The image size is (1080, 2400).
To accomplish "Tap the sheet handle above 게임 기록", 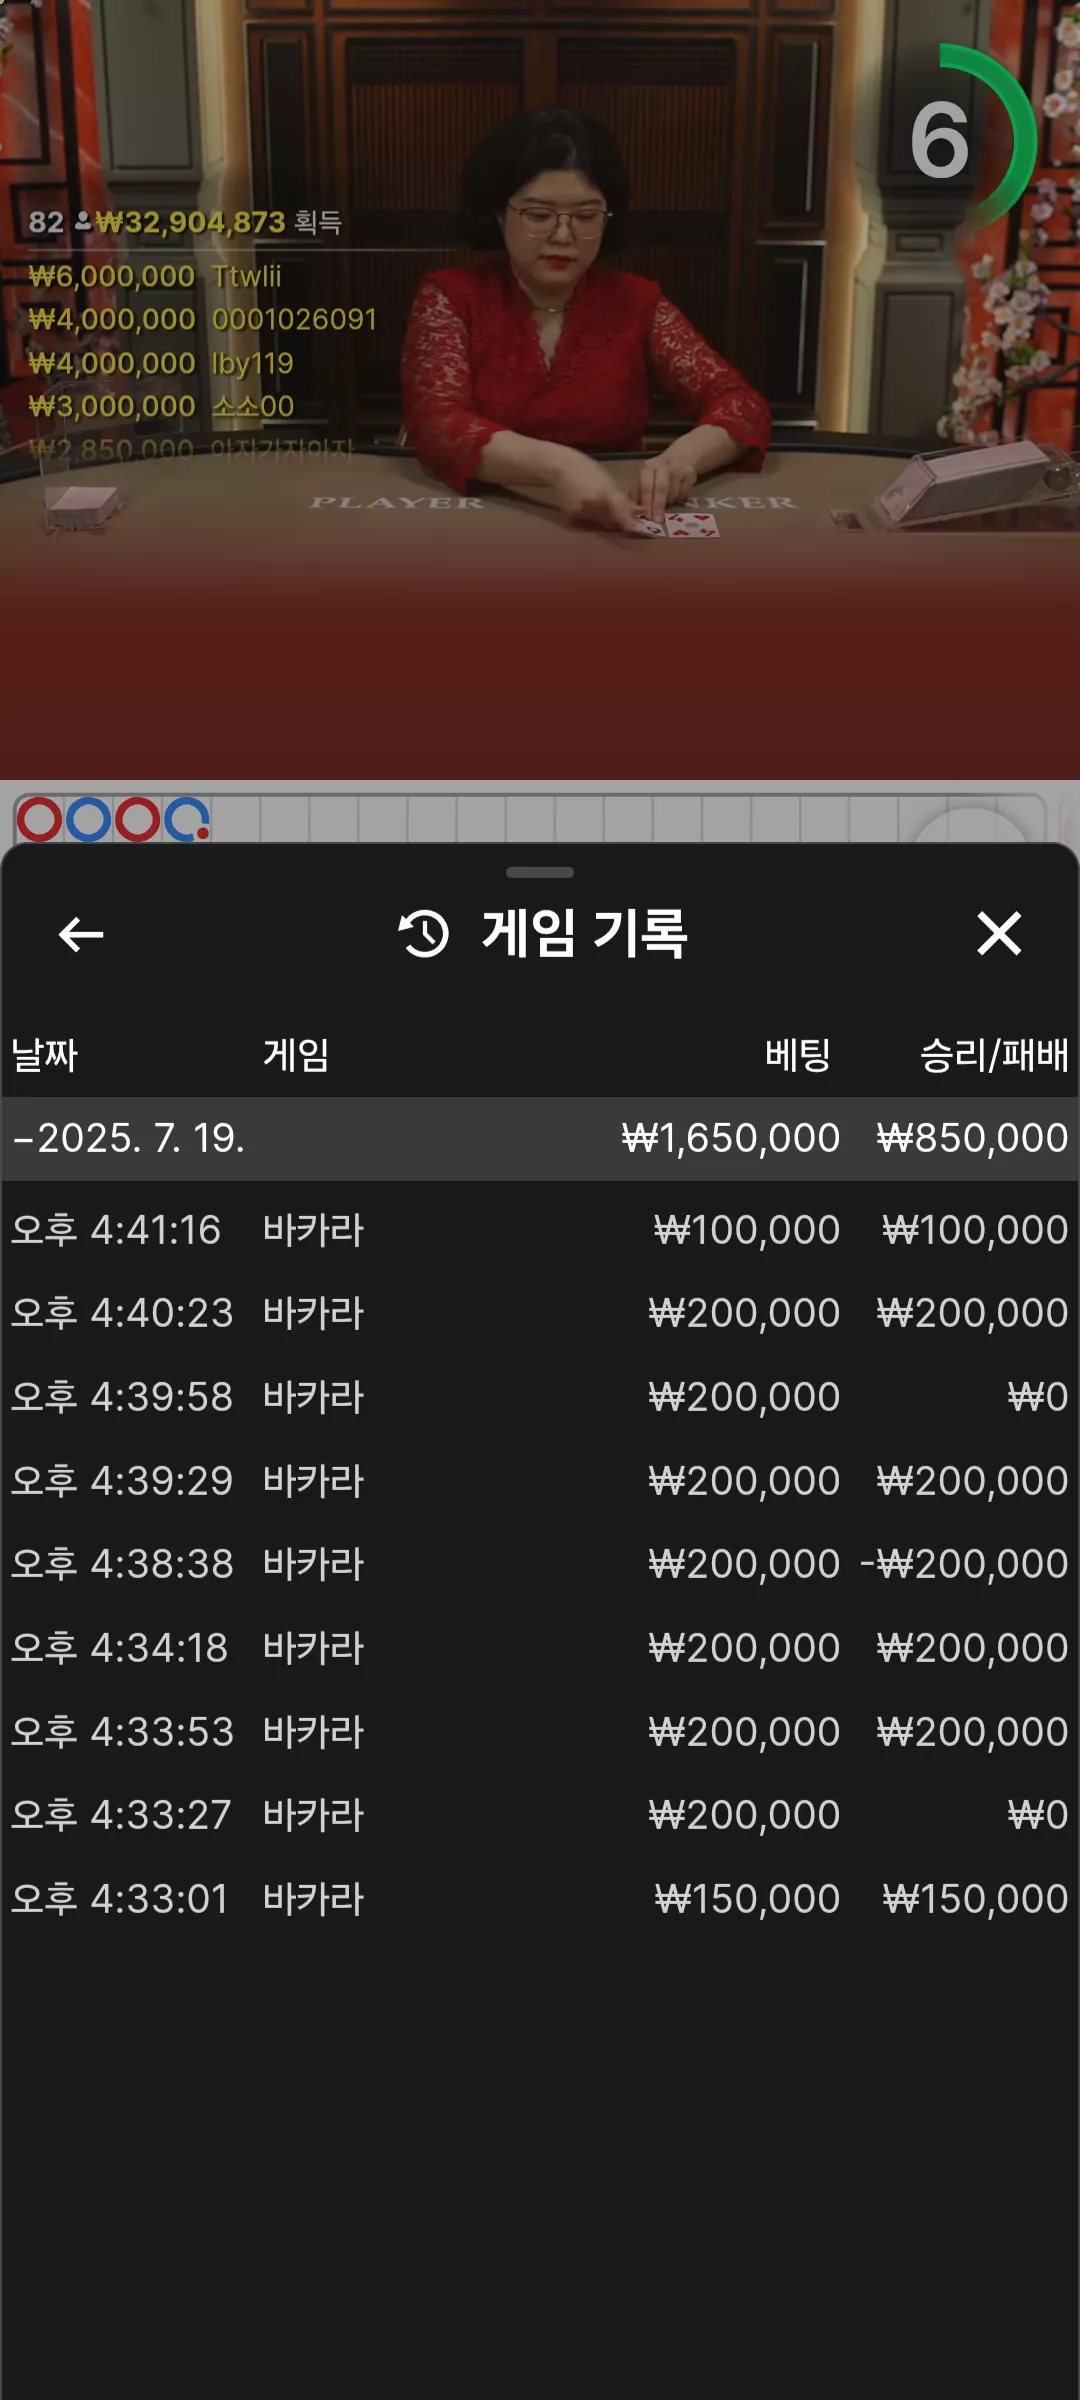I will [540, 872].
